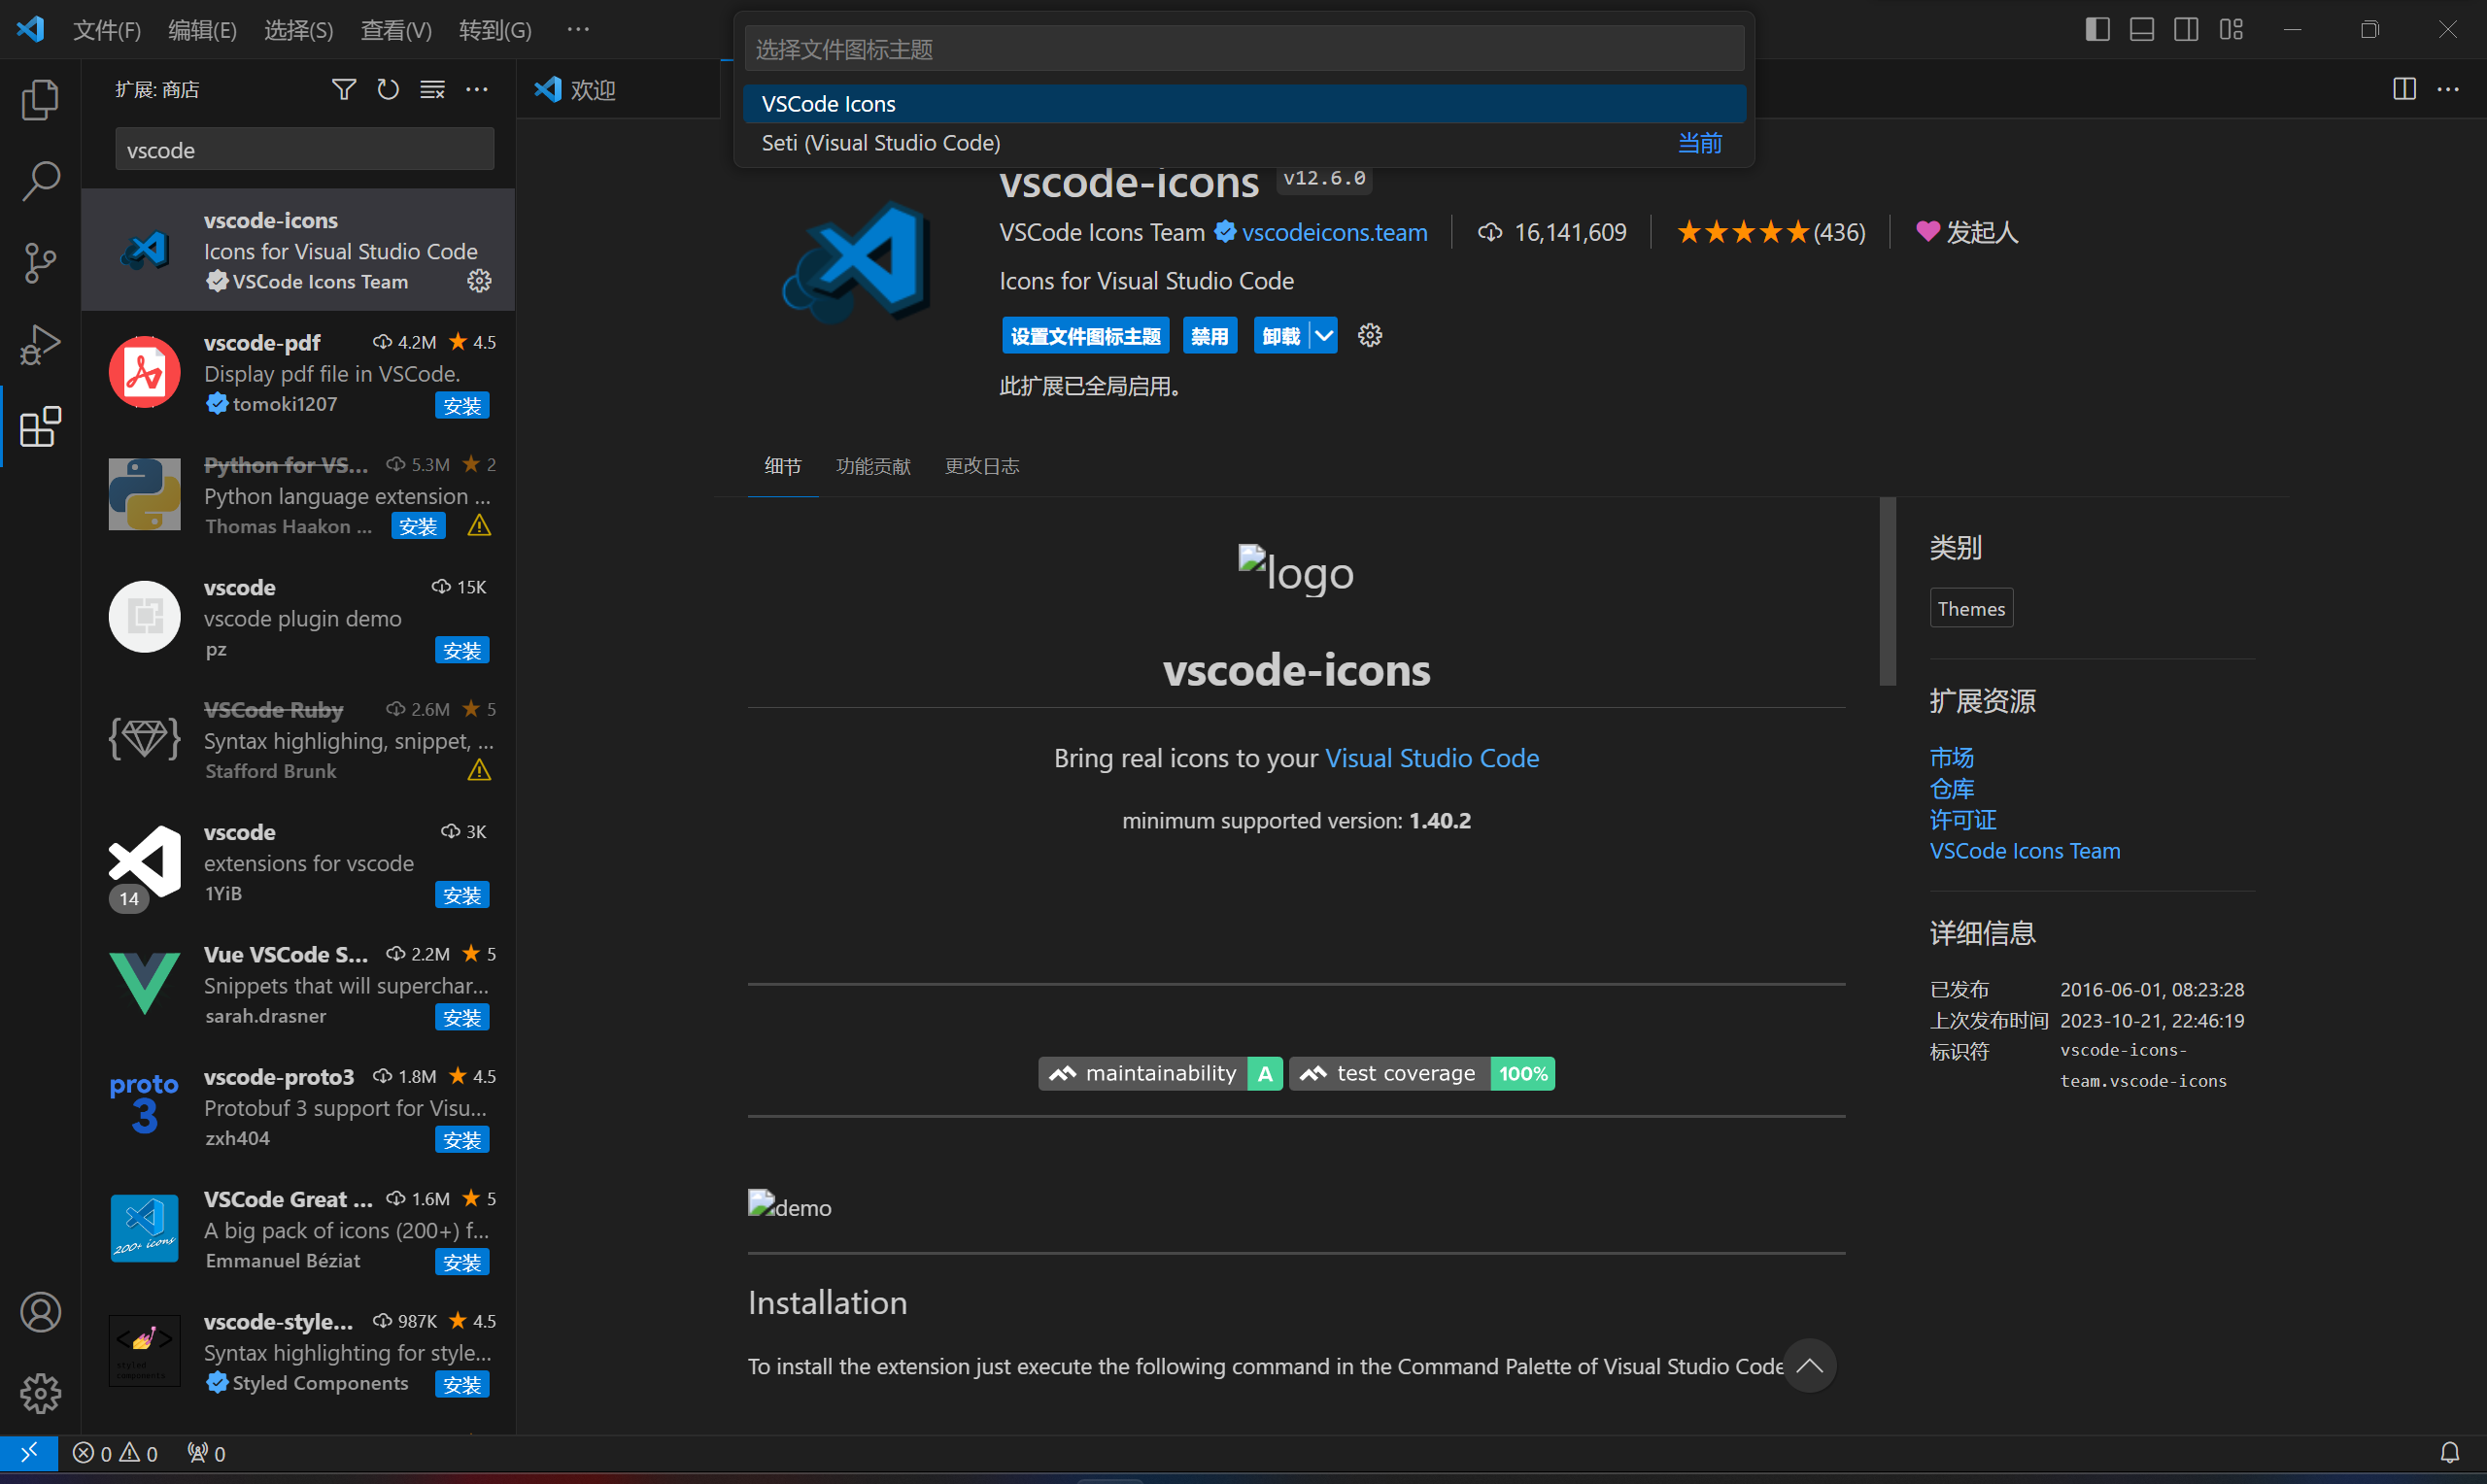
Task: Open remote window indicator in status bar
Action: (x=29, y=1452)
